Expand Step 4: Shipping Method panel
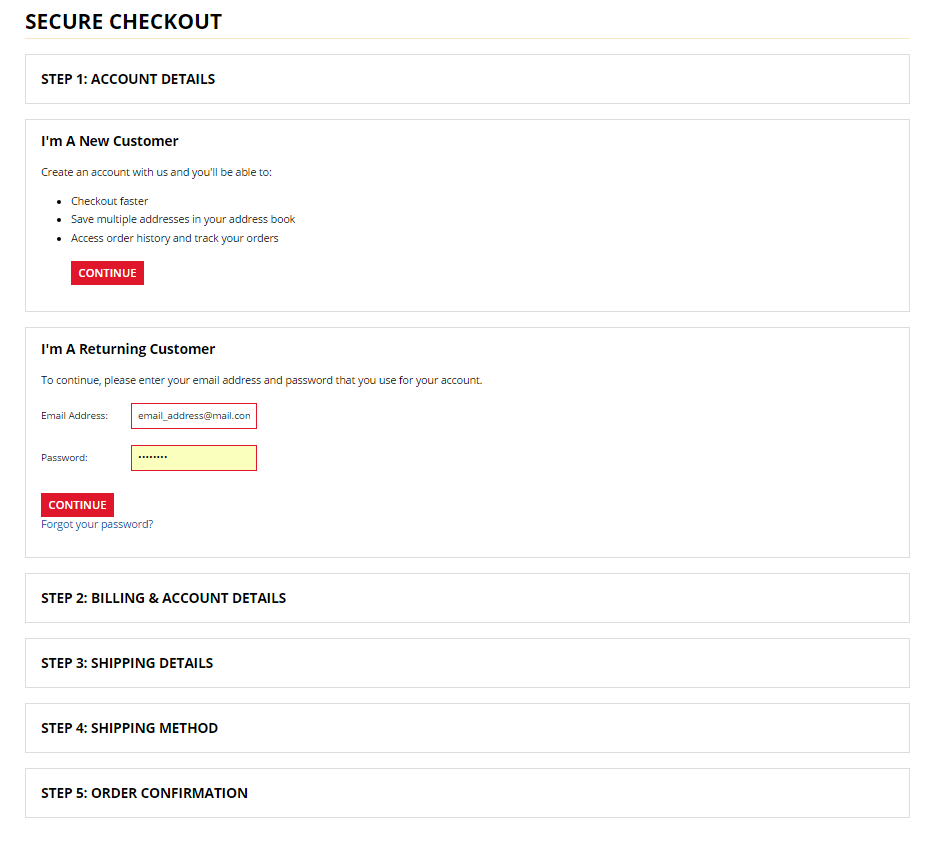 click(129, 728)
